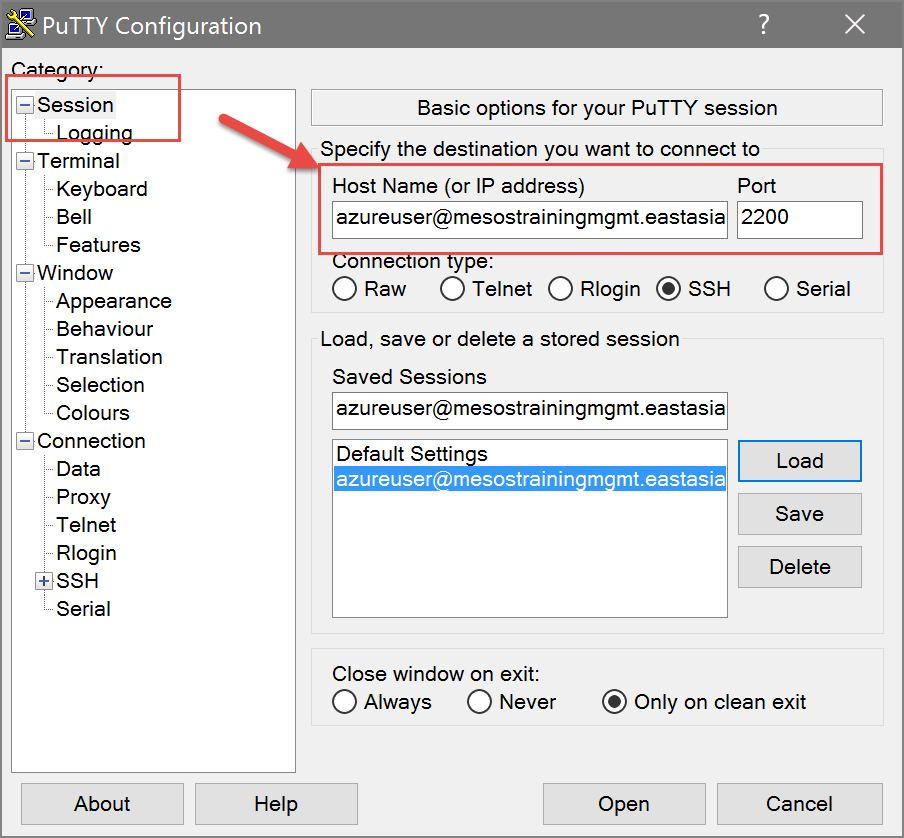Open the Data settings category
The width and height of the screenshot is (904, 838).
pyautogui.click(x=78, y=469)
